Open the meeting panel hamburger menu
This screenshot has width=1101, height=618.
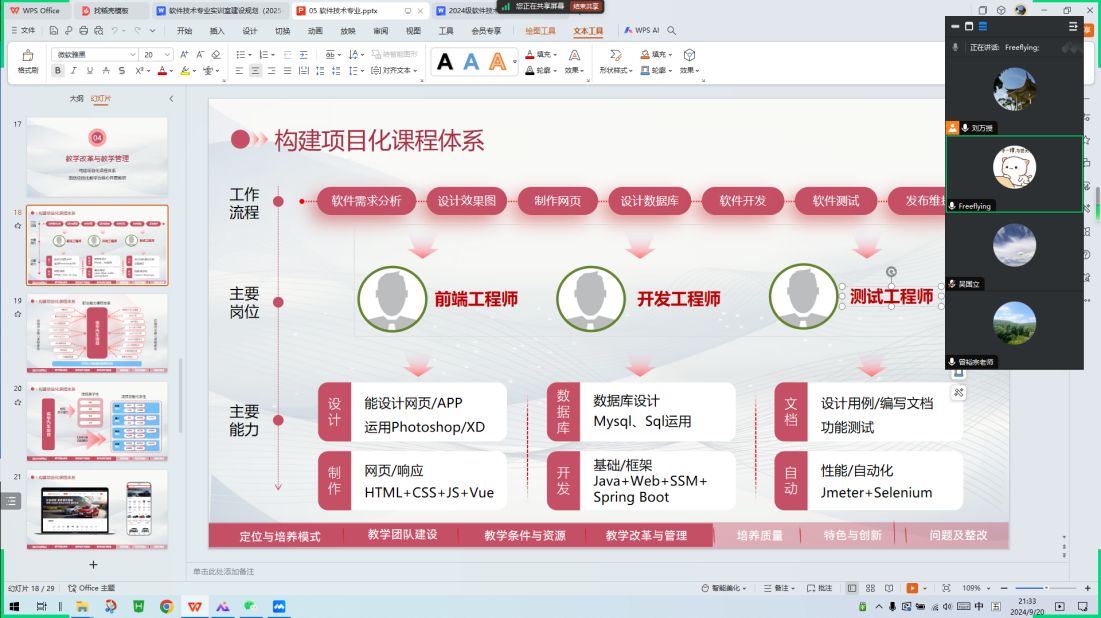(1072, 26)
